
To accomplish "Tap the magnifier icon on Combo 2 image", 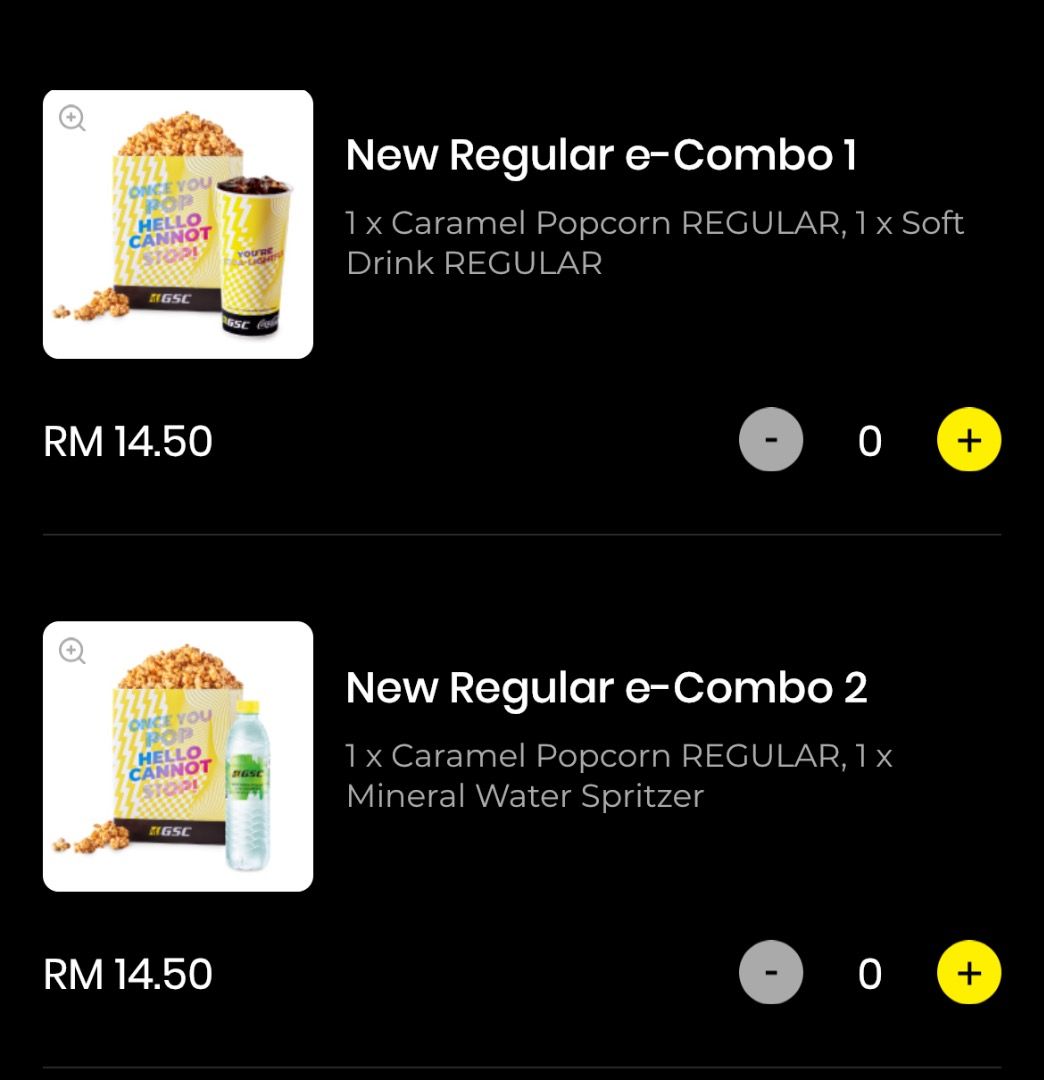I will (x=72, y=651).
